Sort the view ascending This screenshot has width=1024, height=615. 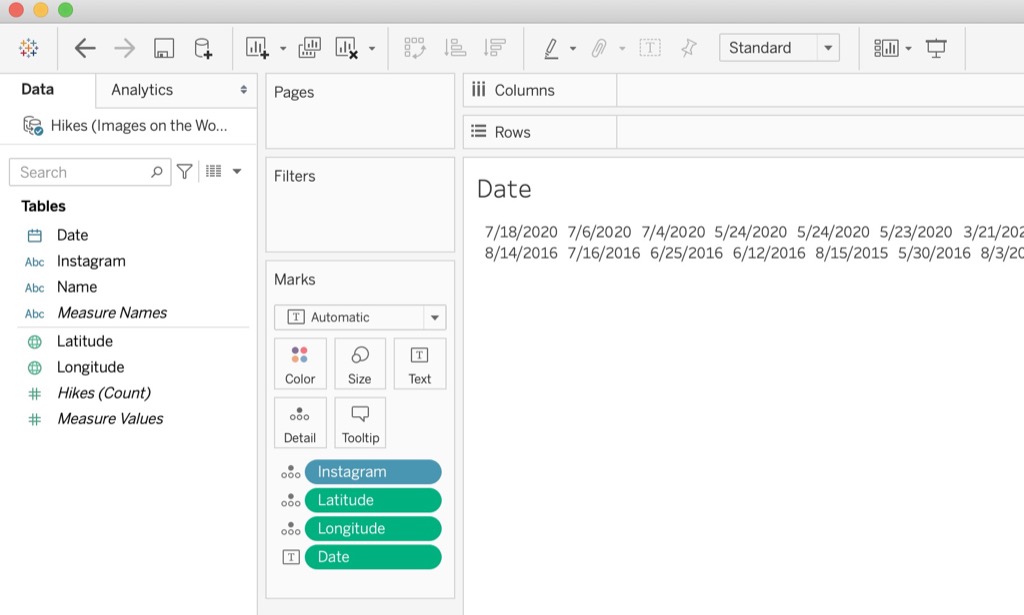(453, 47)
